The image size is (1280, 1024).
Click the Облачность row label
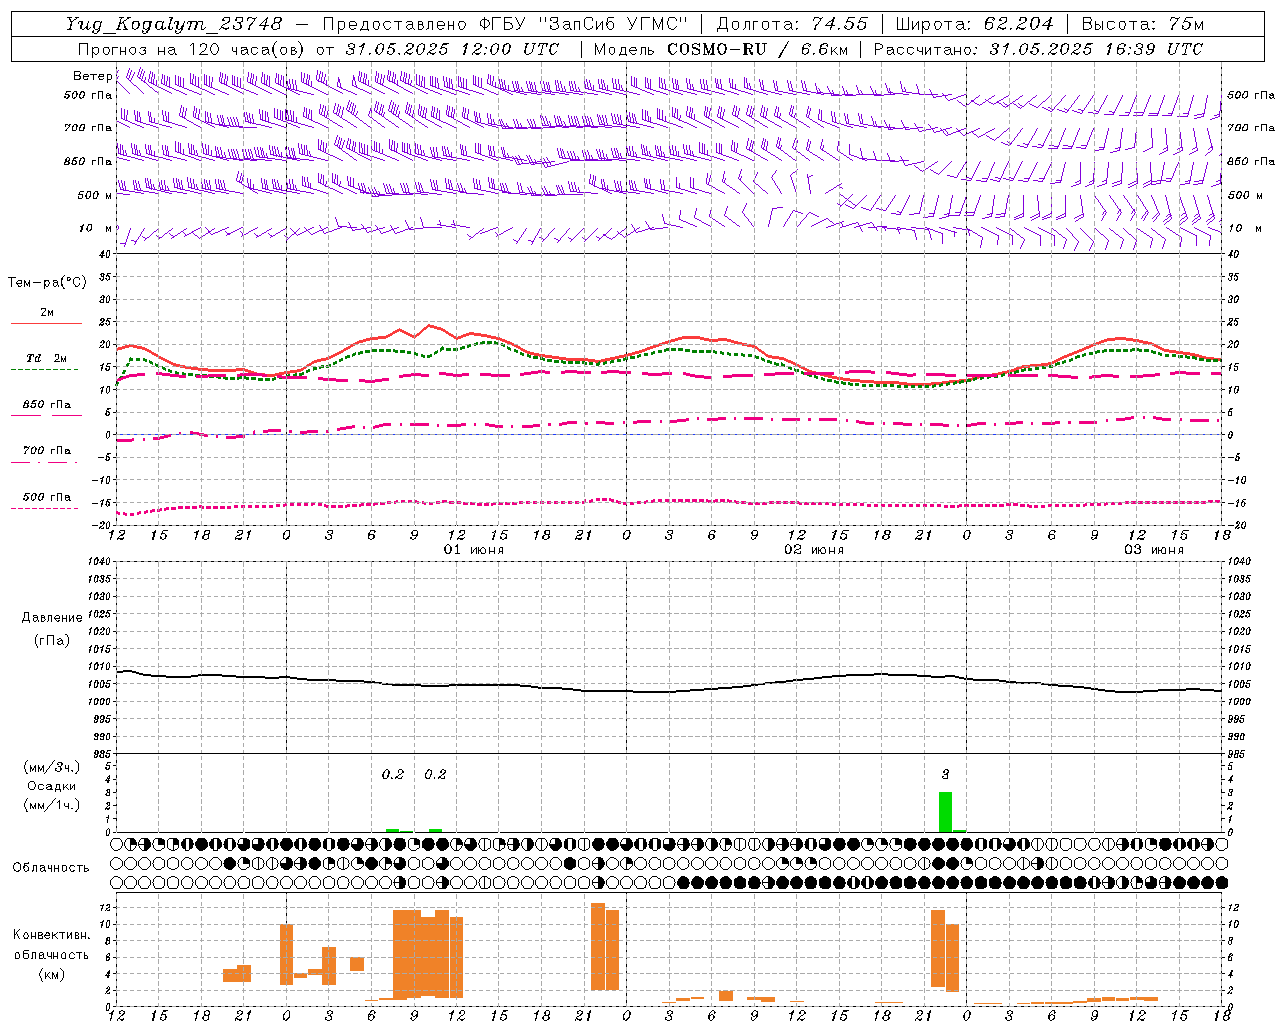point(51,868)
